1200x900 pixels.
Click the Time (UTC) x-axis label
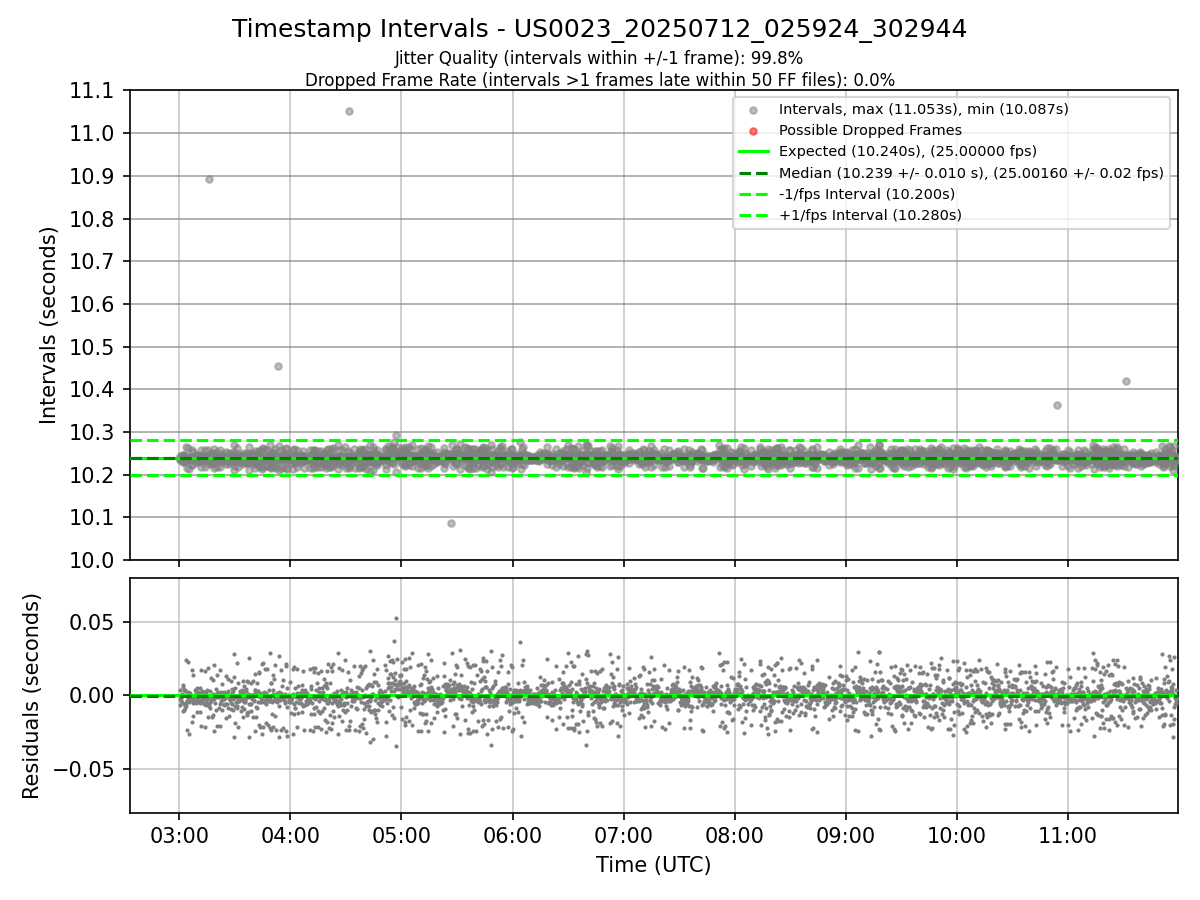click(x=653, y=865)
